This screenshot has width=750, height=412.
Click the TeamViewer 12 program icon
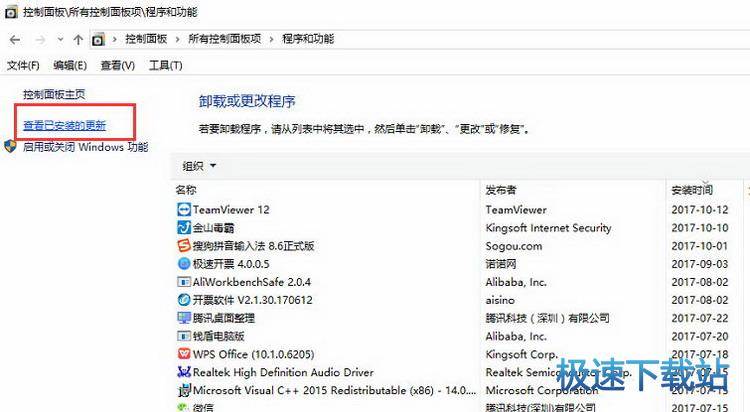184,210
